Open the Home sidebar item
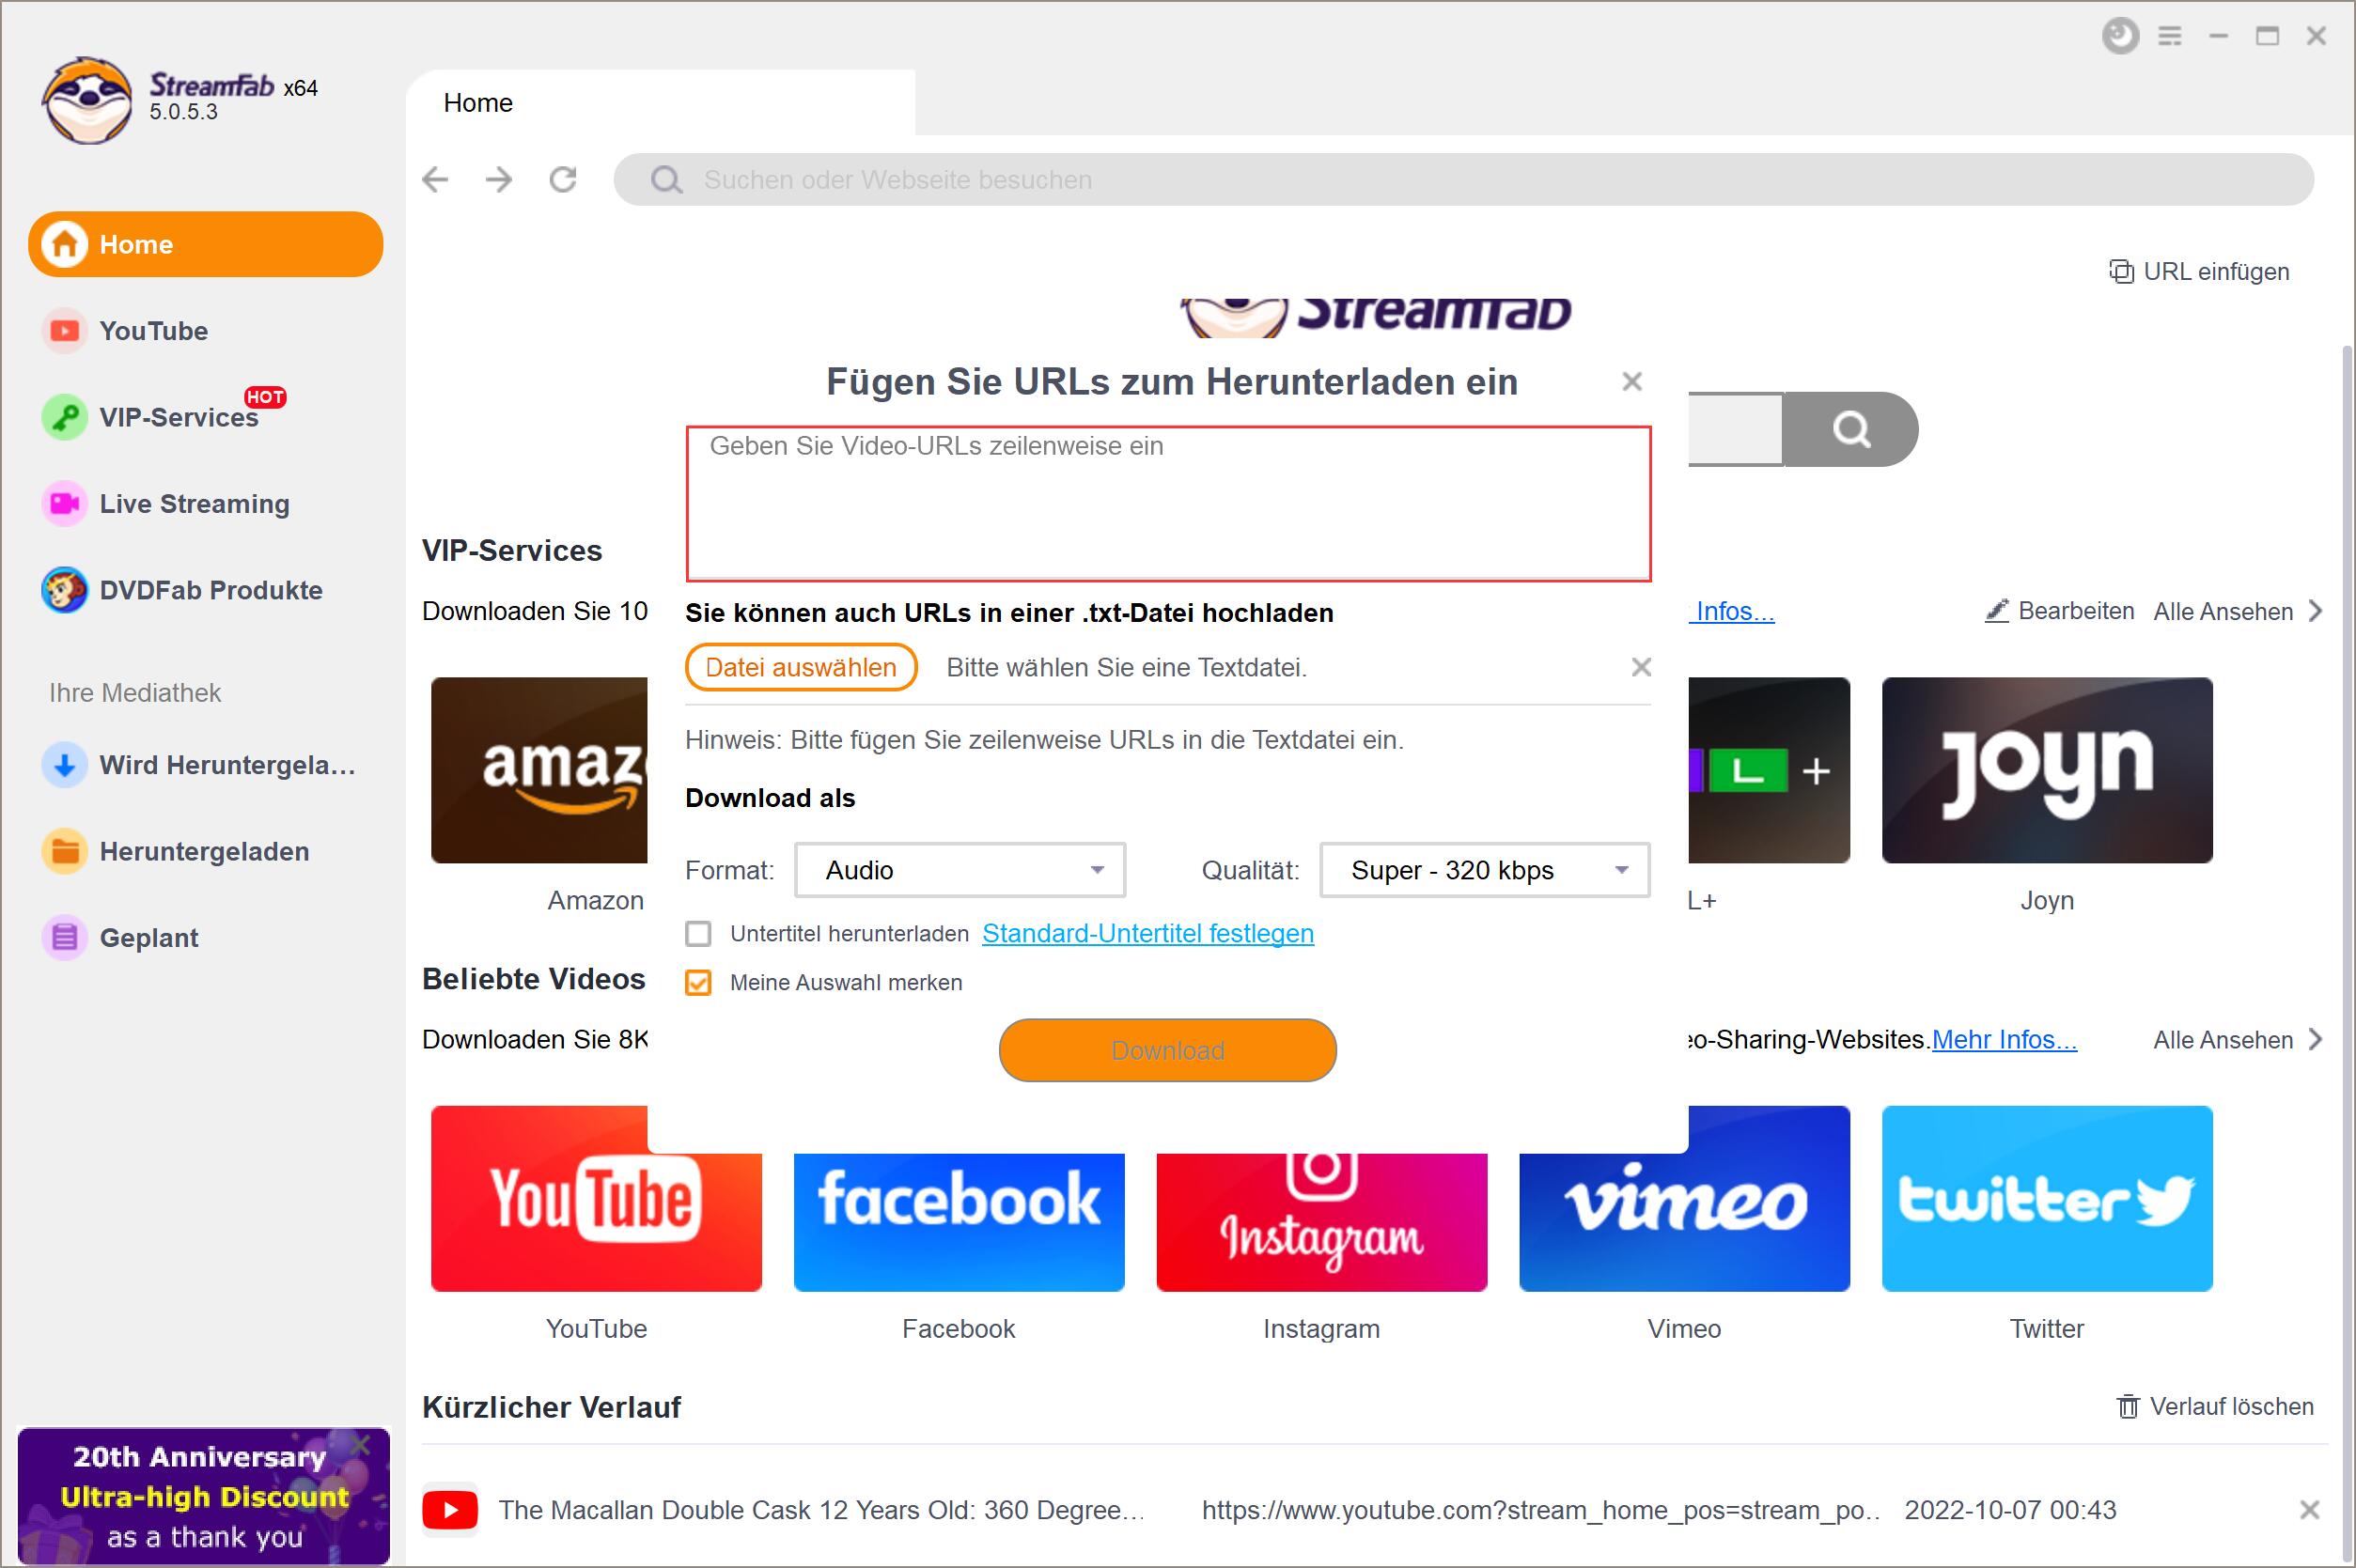 [x=205, y=244]
